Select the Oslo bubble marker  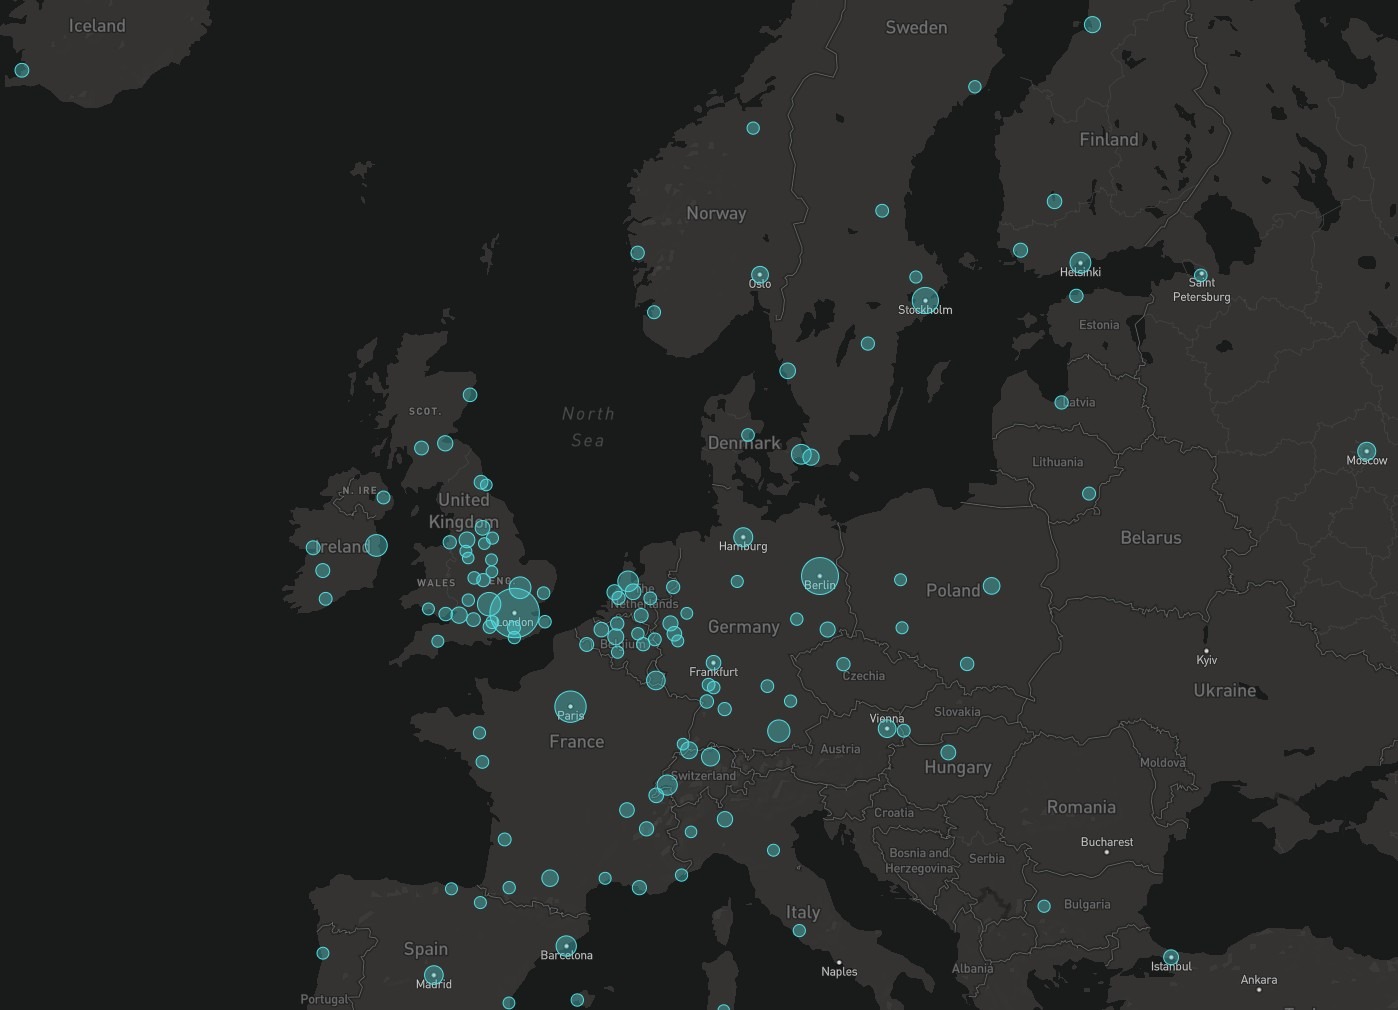(x=760, y=274)
